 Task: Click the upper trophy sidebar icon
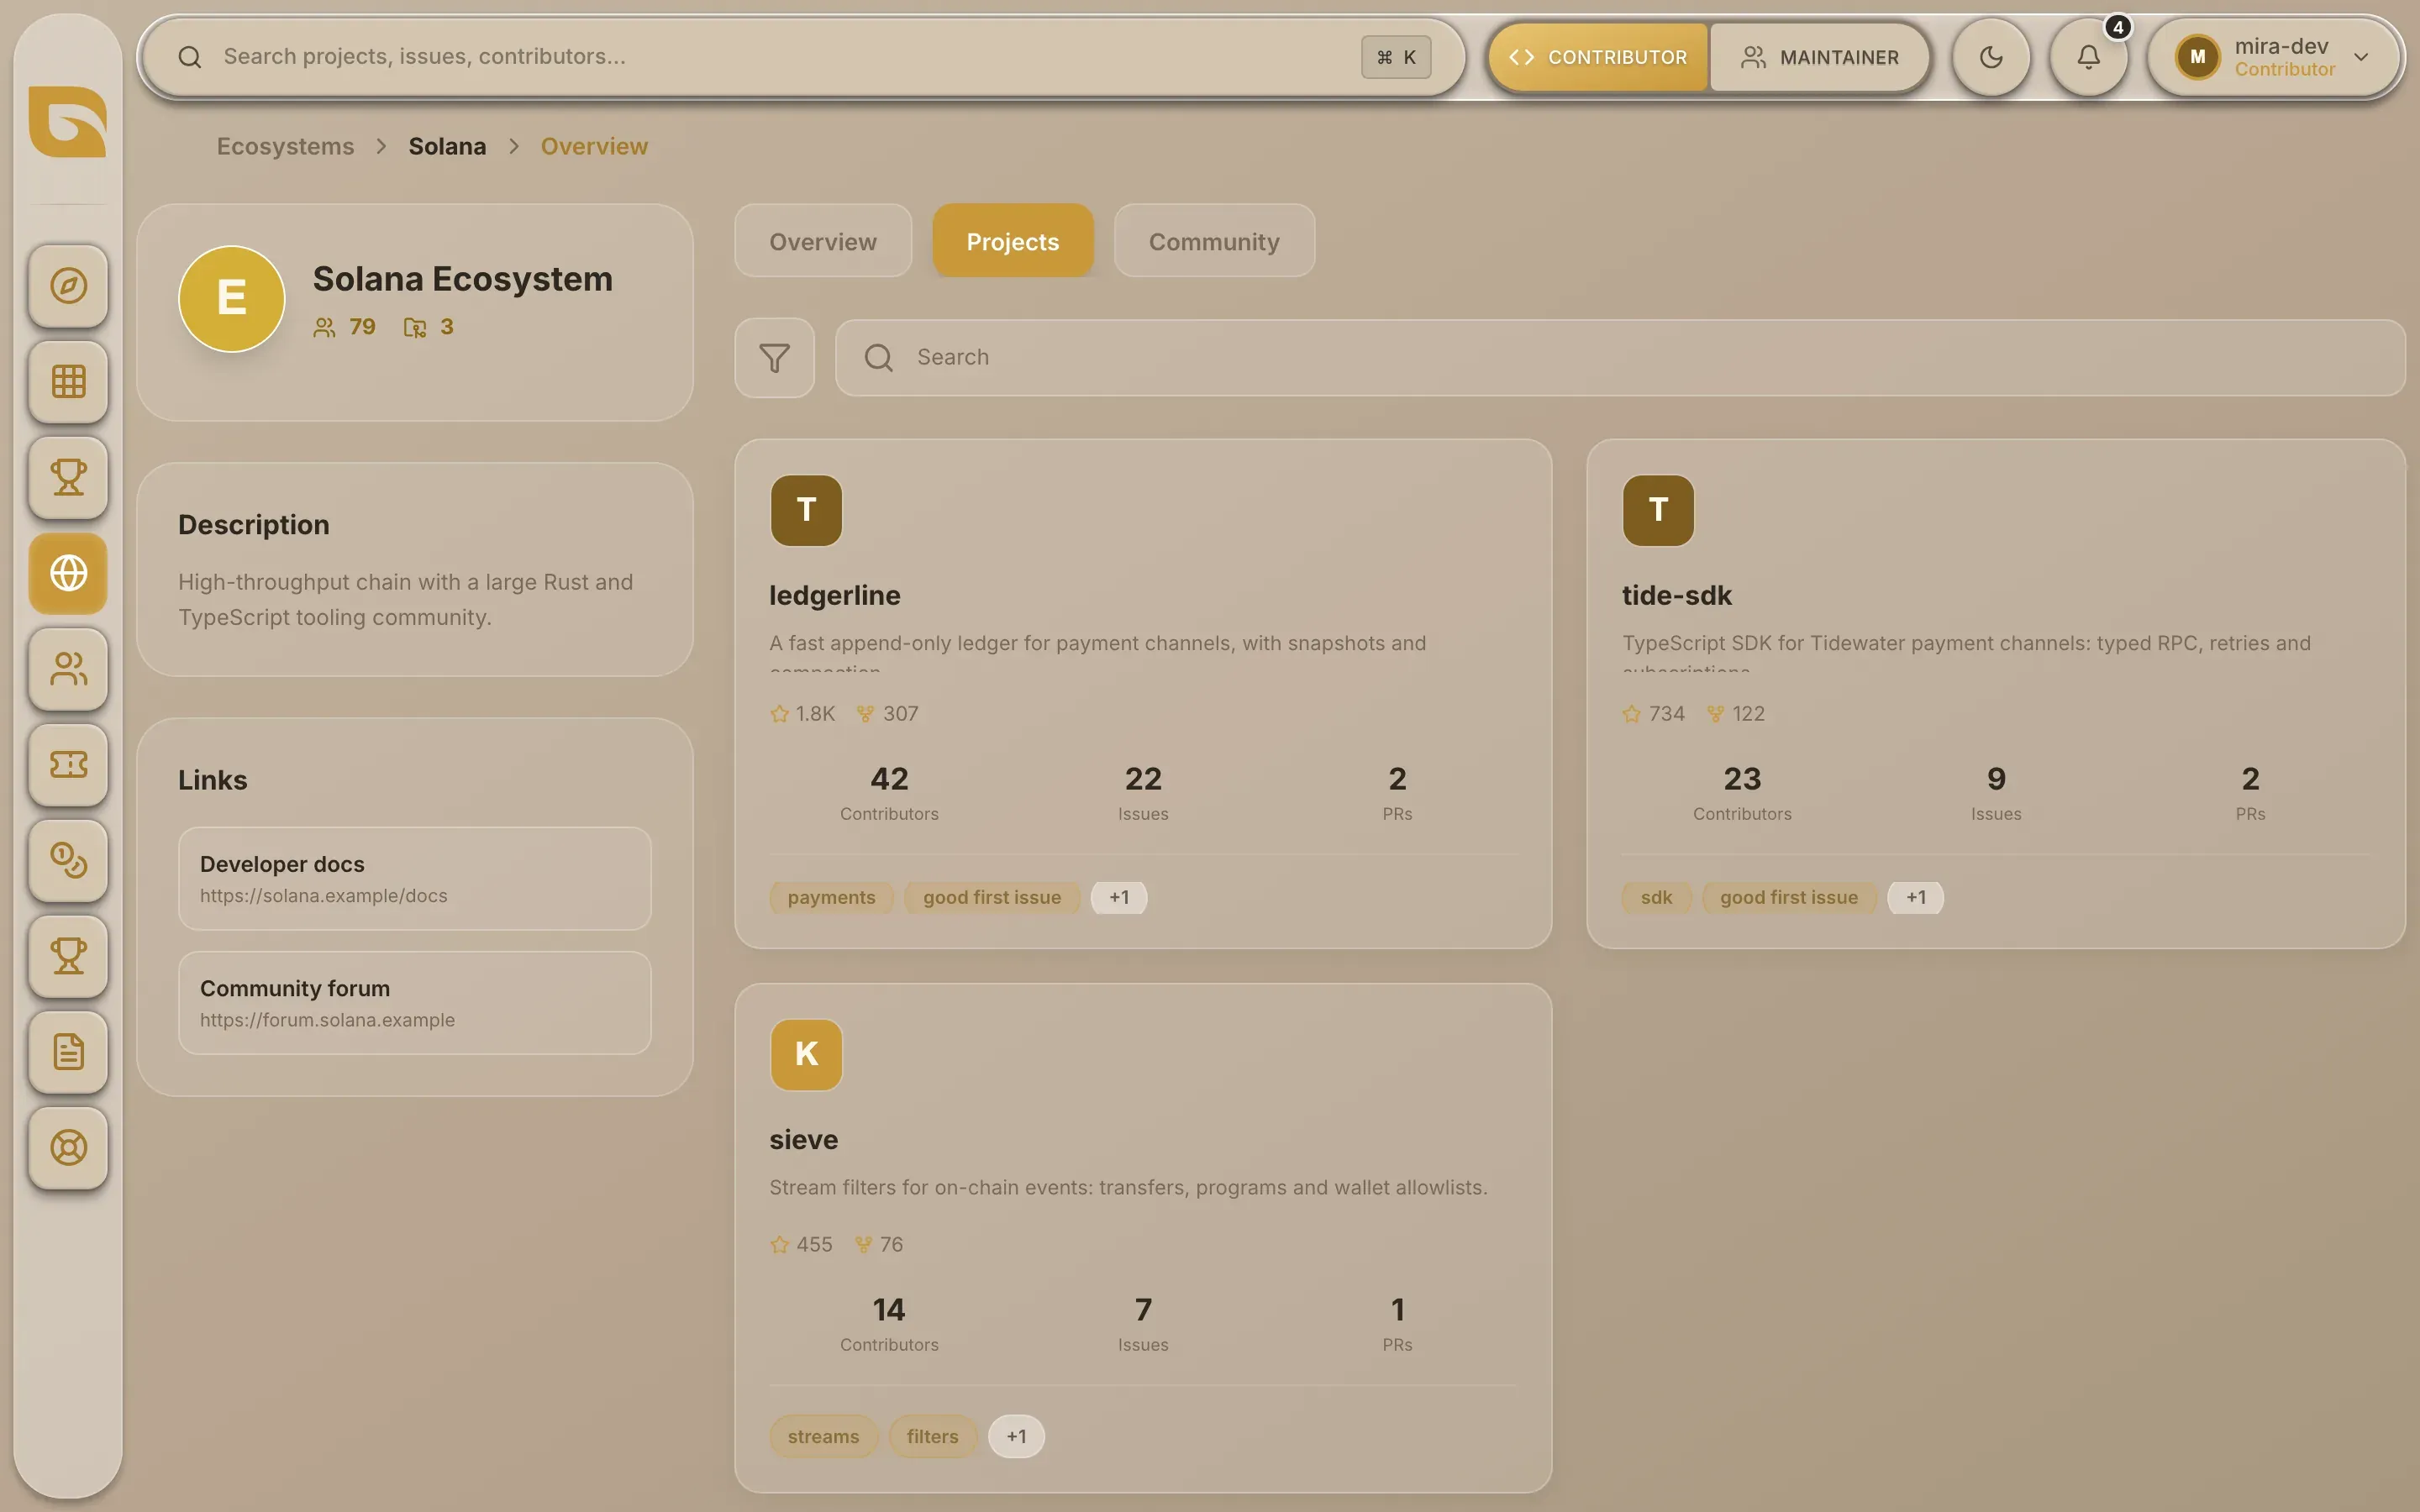tap(68, 477)
